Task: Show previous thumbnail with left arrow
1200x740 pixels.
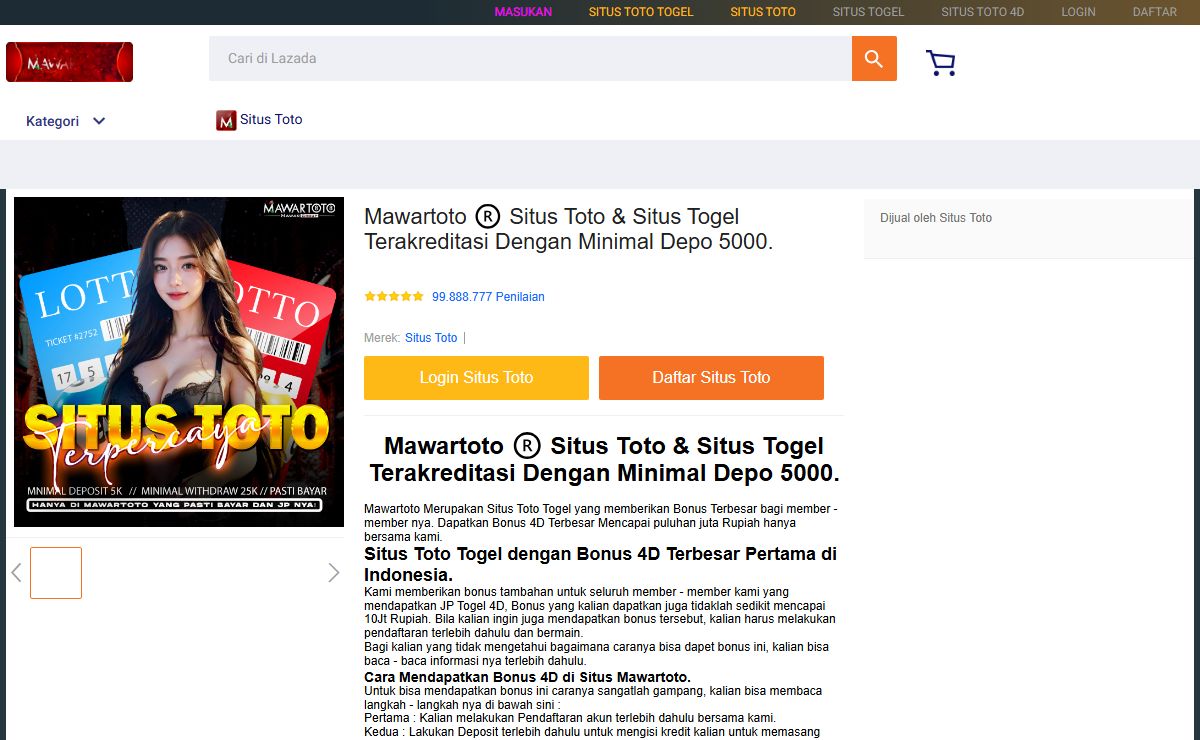Action: click(x=16, y=573)
